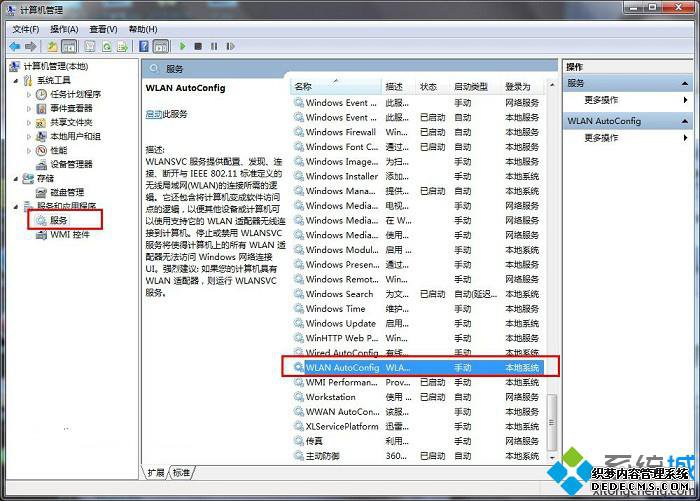Select Shared Folders (共享文件夹) tree item

[71, 122]
